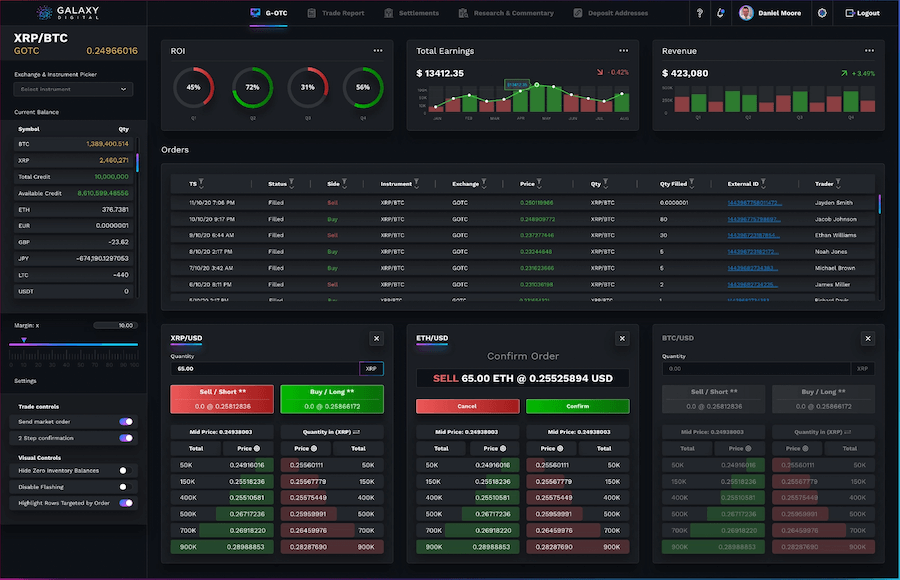Screen dimensions: 900x580
Task: Open Instrument column filter
Action: pos(416,184)
